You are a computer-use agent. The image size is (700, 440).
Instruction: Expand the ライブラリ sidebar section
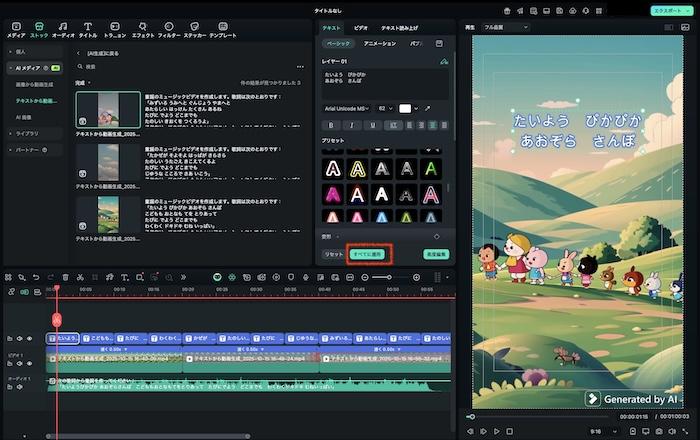coord(34,133)
